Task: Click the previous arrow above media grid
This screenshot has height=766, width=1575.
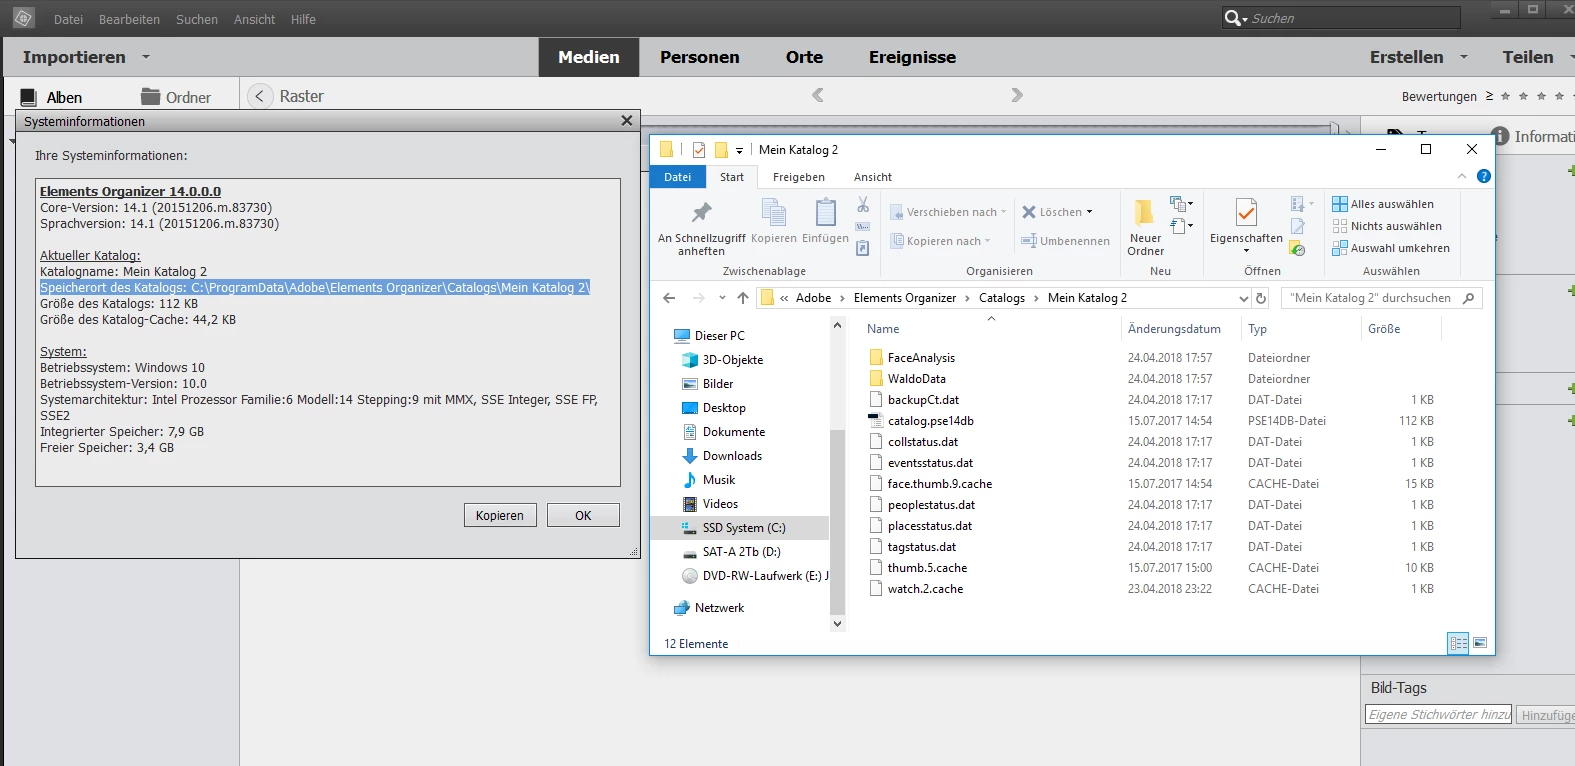Action: pos(818,95)
